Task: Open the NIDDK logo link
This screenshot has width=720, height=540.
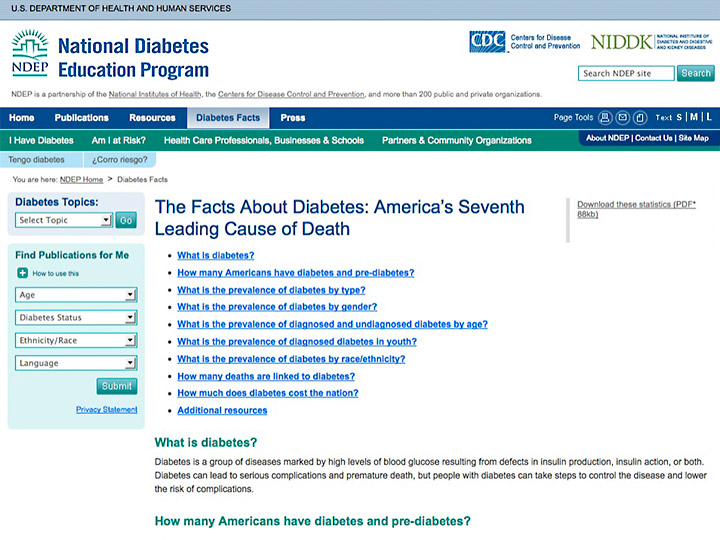Action: (x=650, y=42)
